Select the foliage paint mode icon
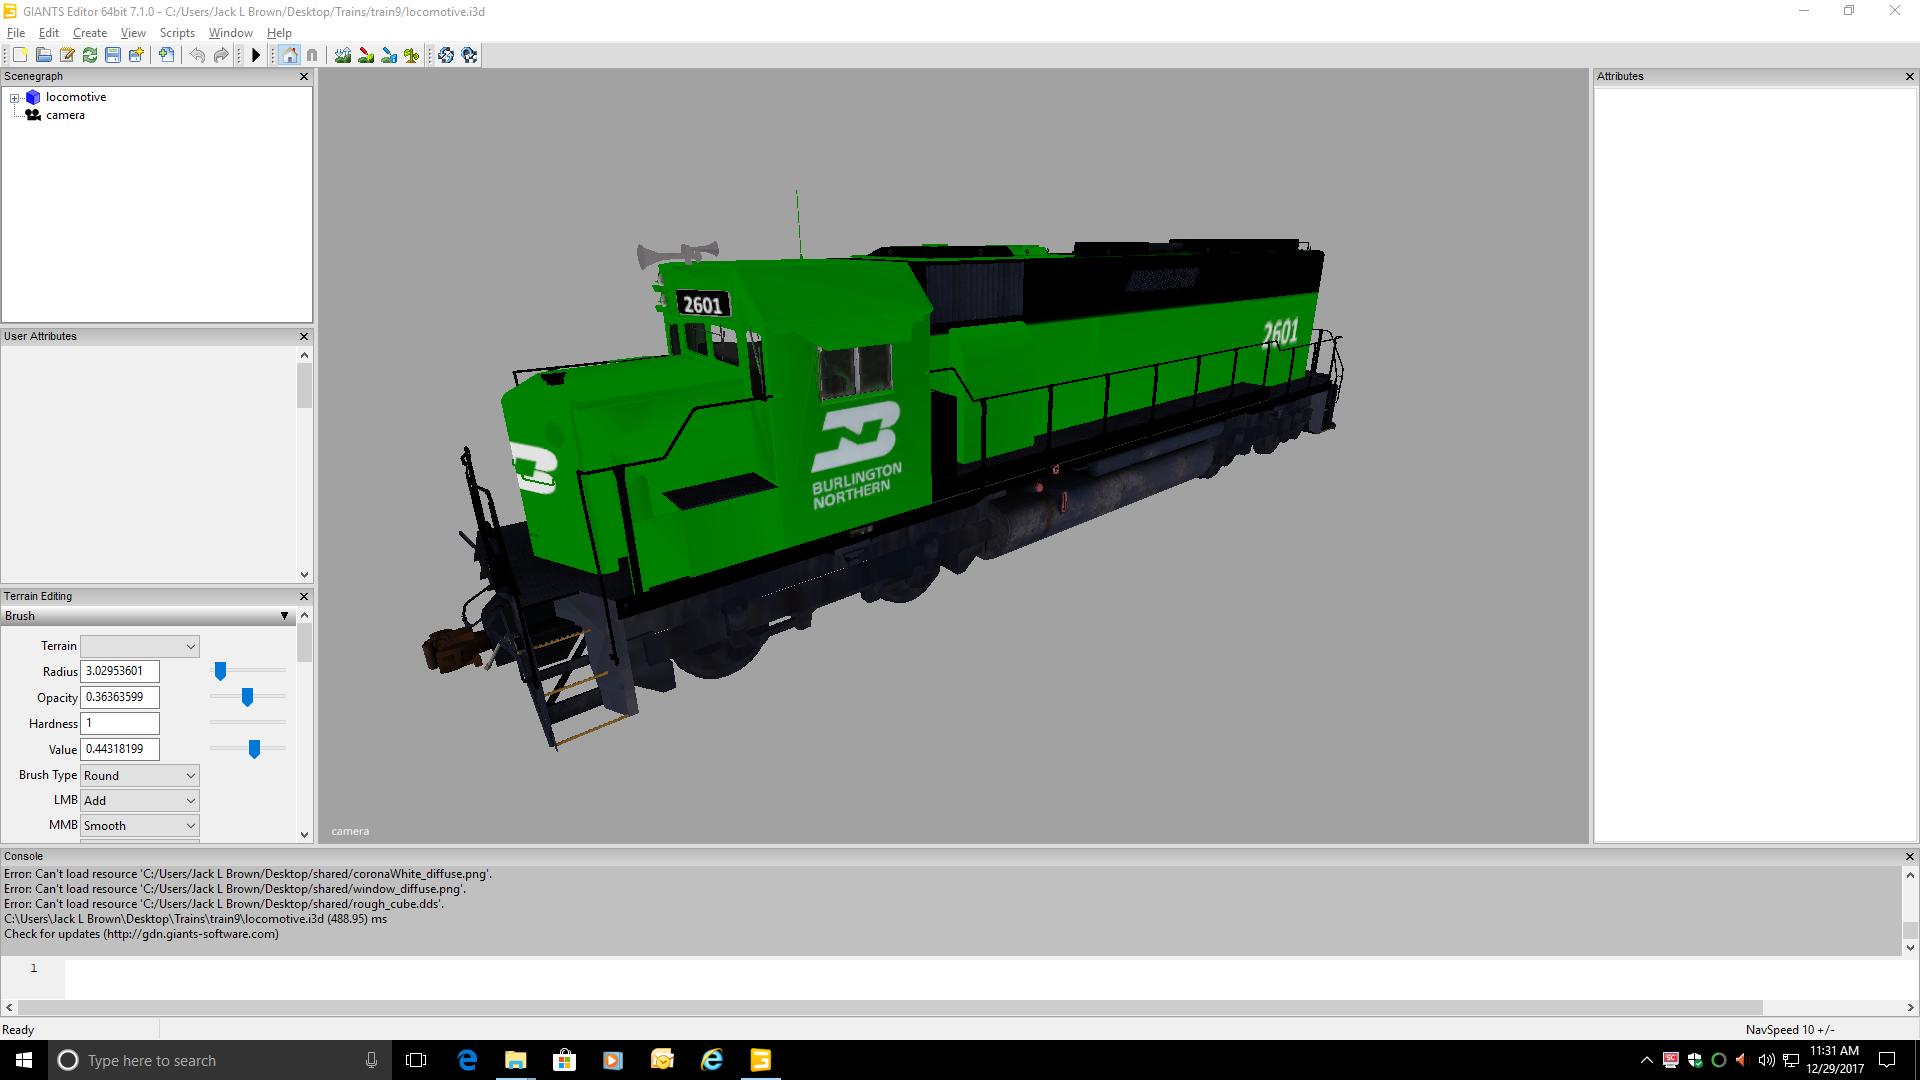 [x=412, y=55]
